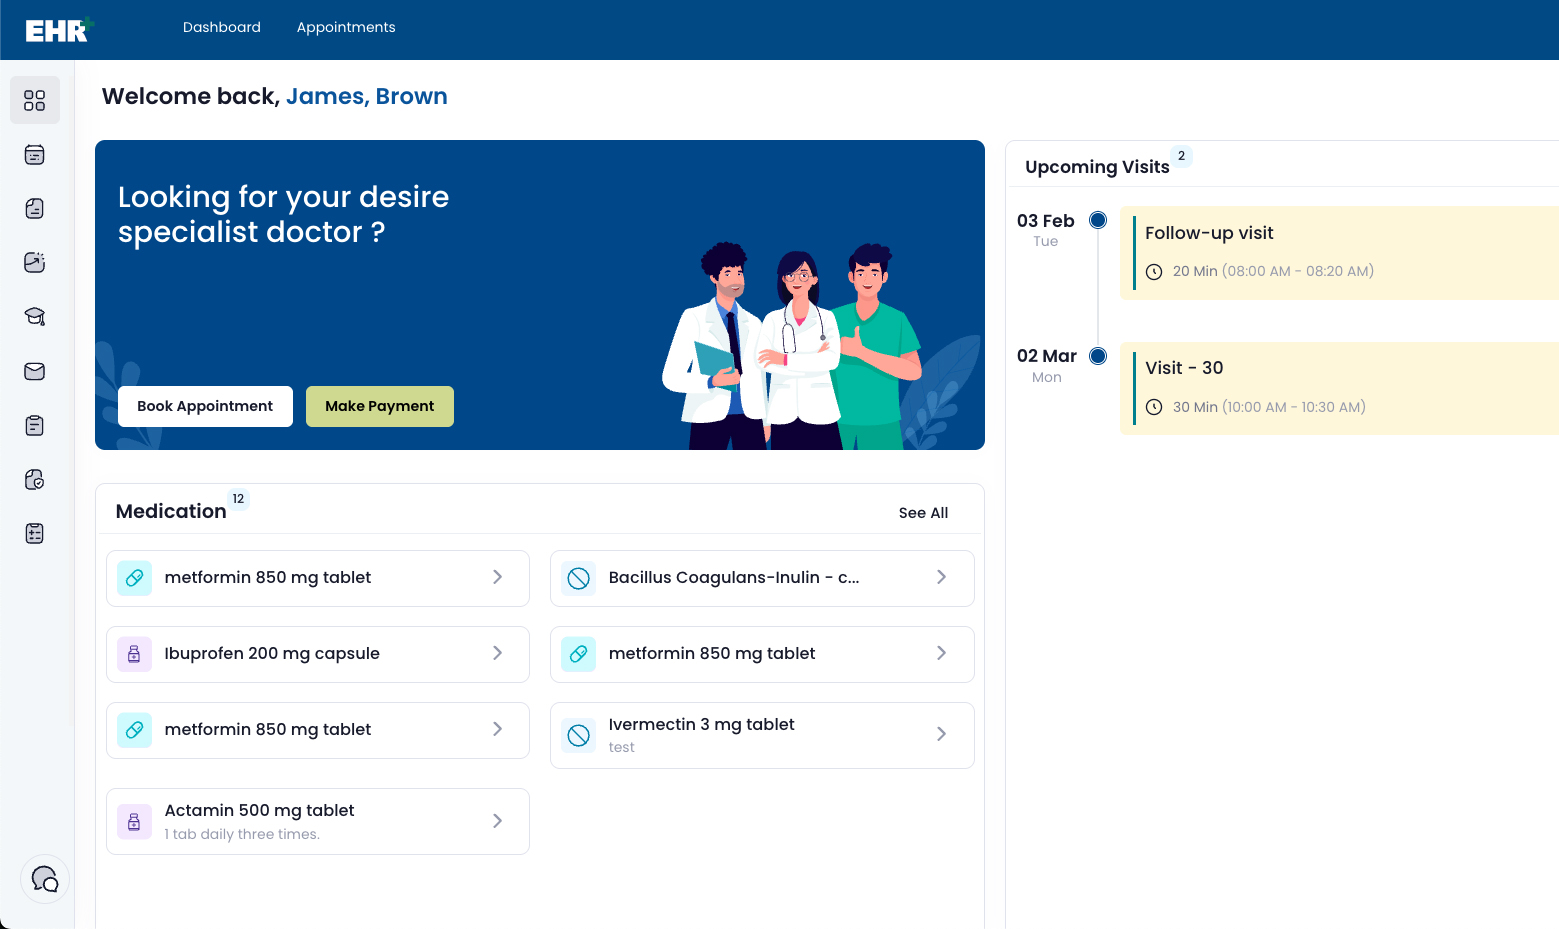Go to Dashboard in top navigation

[222, 27]
